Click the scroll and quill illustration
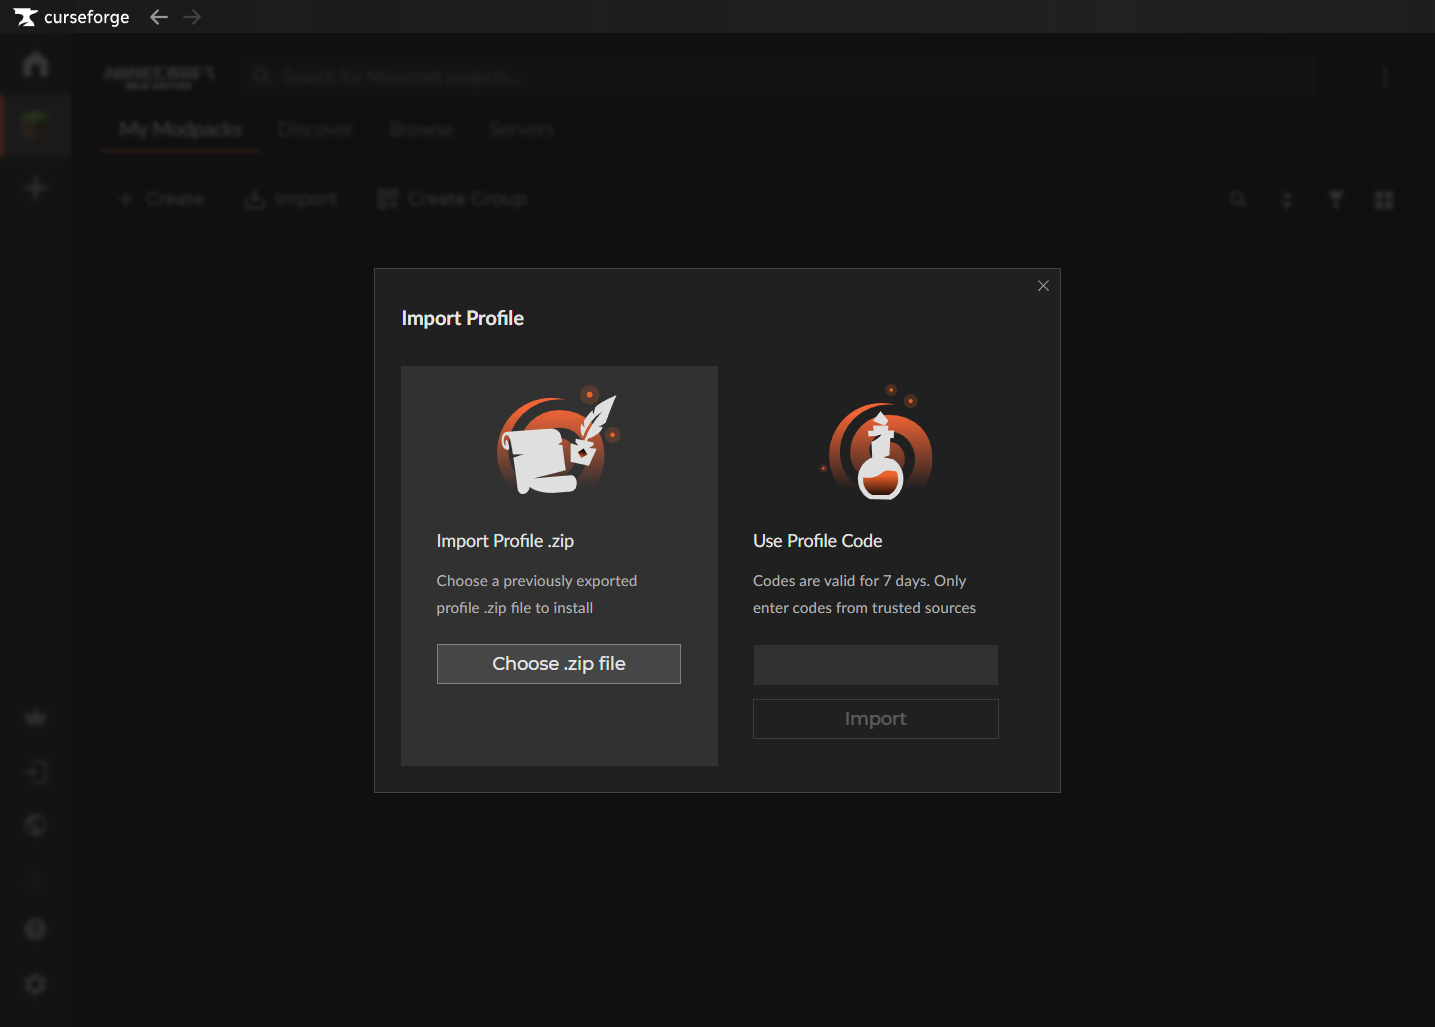The width and height of the screenshot is (1435, 1027). (x=557, y=443)
